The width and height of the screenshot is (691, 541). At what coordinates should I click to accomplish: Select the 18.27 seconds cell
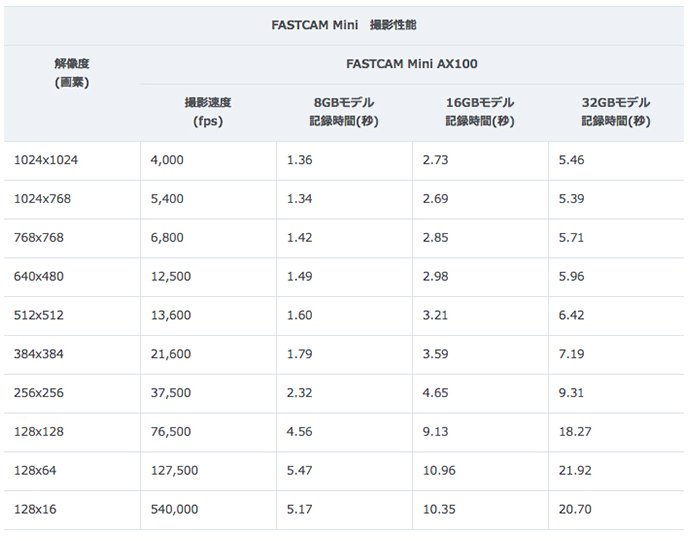[617, 432]
